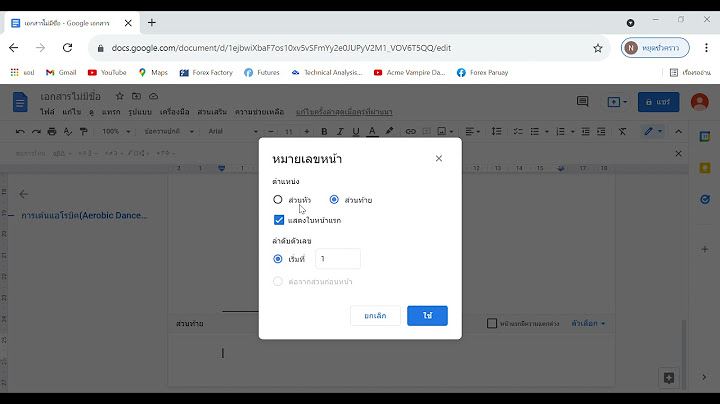This screenshot has height=404, width=720.
Task: Click the spell check icon
Action: [x=68, y=132]
